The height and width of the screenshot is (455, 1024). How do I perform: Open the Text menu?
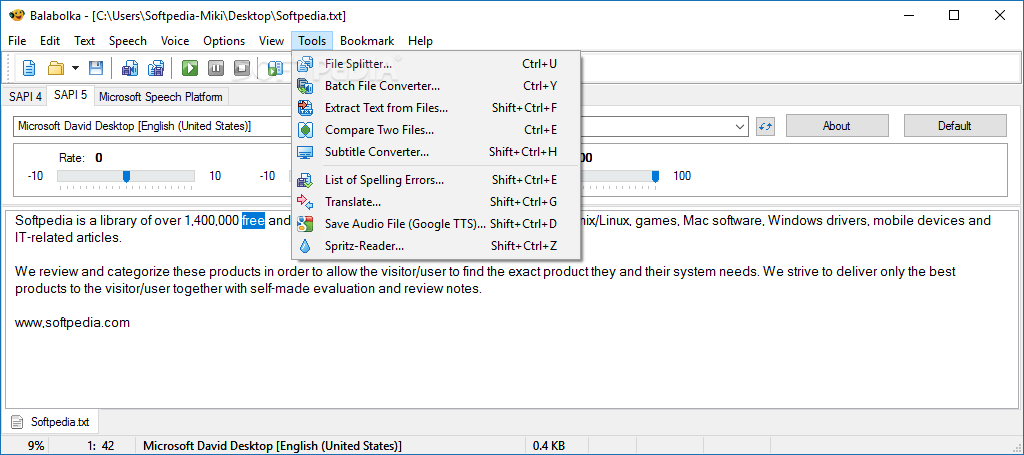84,40
